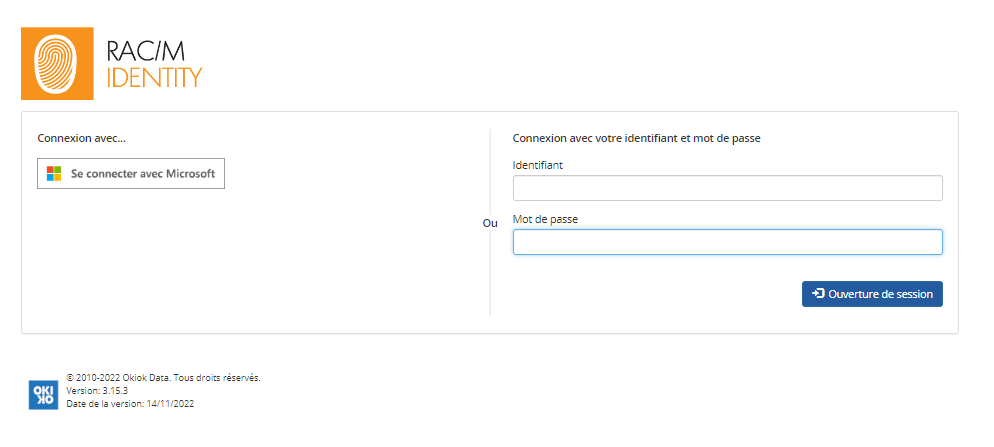Click the Okiok Data copyright line
Viewport: 994px width, 447px height.
(163, 378)
